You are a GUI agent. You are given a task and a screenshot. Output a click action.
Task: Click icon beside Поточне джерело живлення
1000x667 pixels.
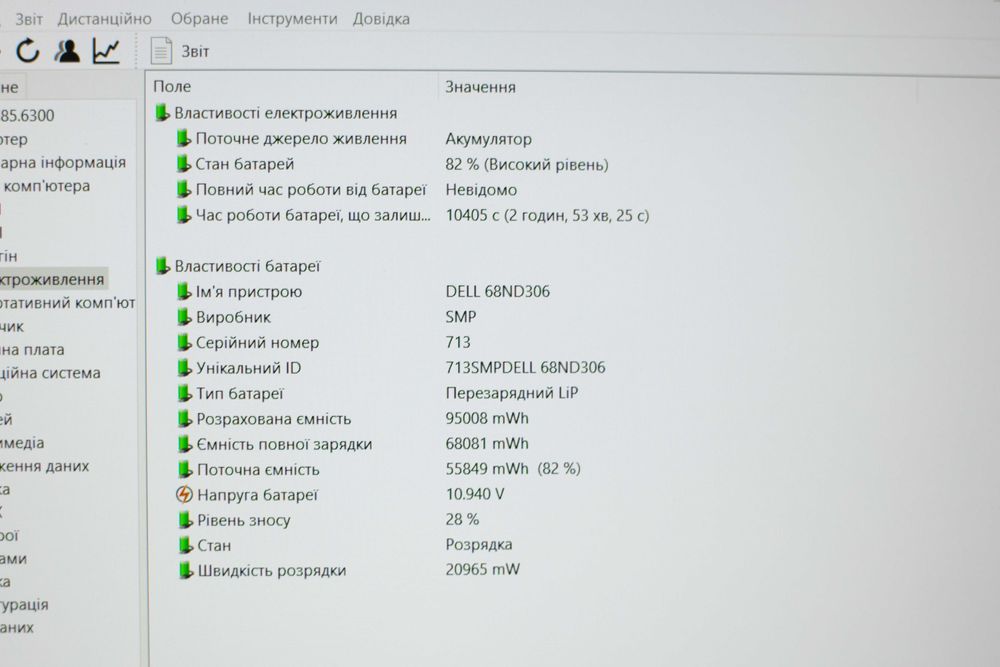(184, 138)
